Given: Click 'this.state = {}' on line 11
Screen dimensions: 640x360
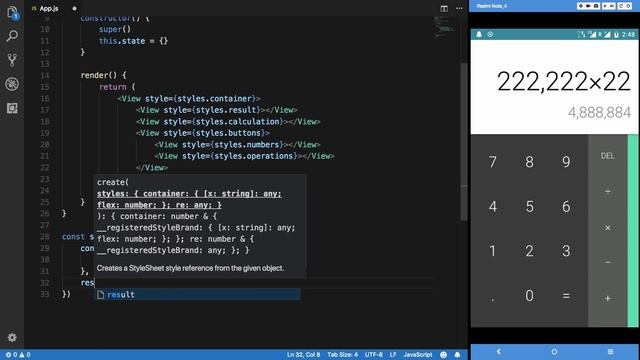Looking at the screenshot, I should click(x=133, y=41).
